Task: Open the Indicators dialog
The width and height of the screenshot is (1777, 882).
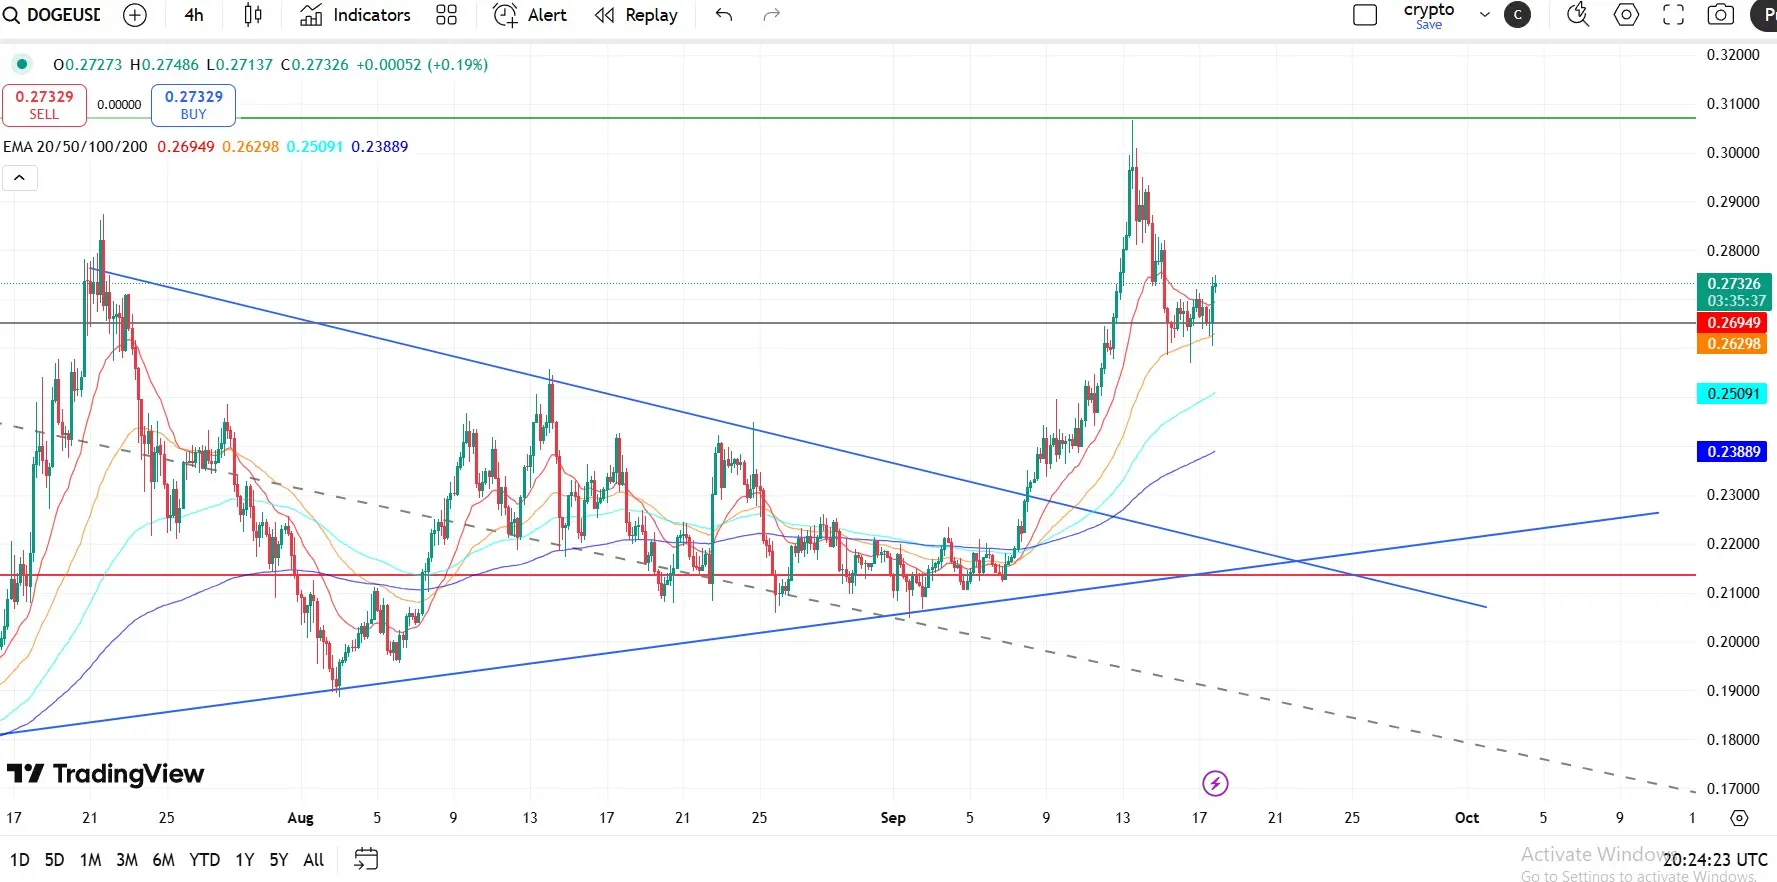Action: point(355,15)
